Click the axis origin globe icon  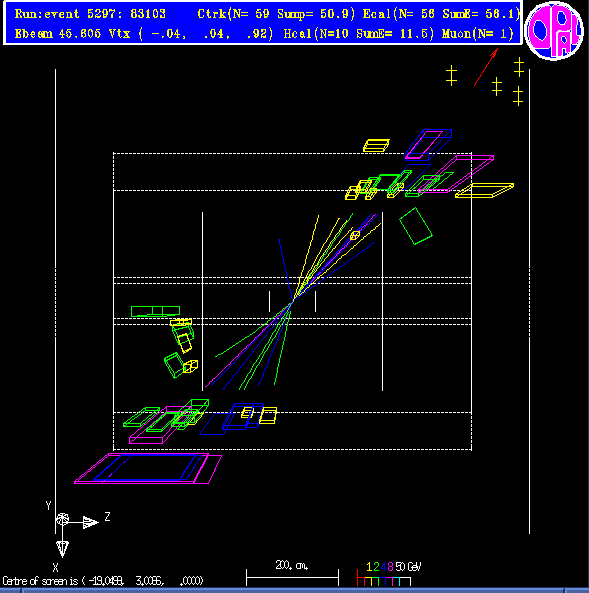[x=62, y=520]
